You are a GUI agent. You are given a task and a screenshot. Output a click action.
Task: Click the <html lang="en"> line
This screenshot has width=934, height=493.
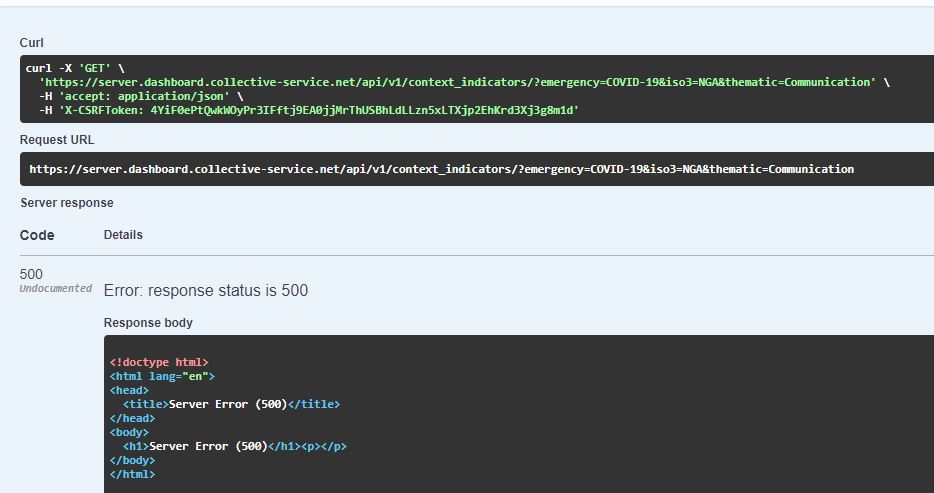pos(162,376)
